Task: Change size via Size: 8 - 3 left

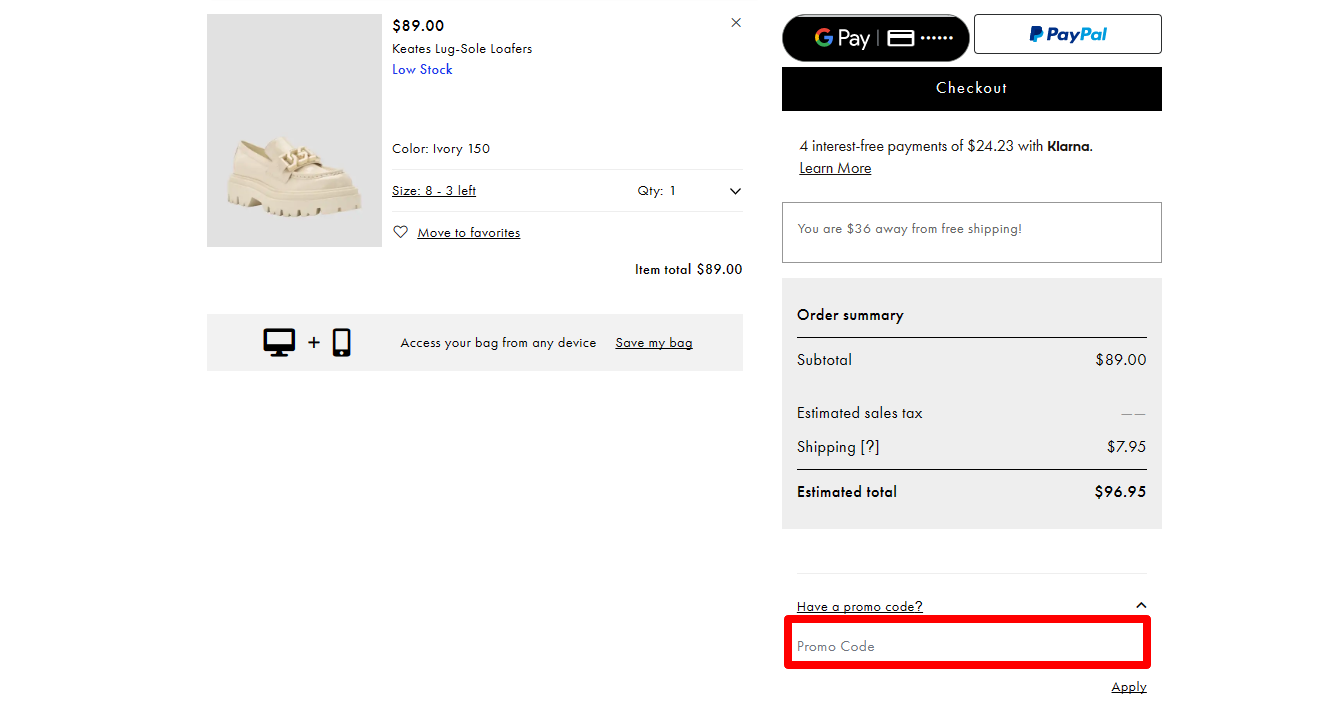Action: coord(434,191)
